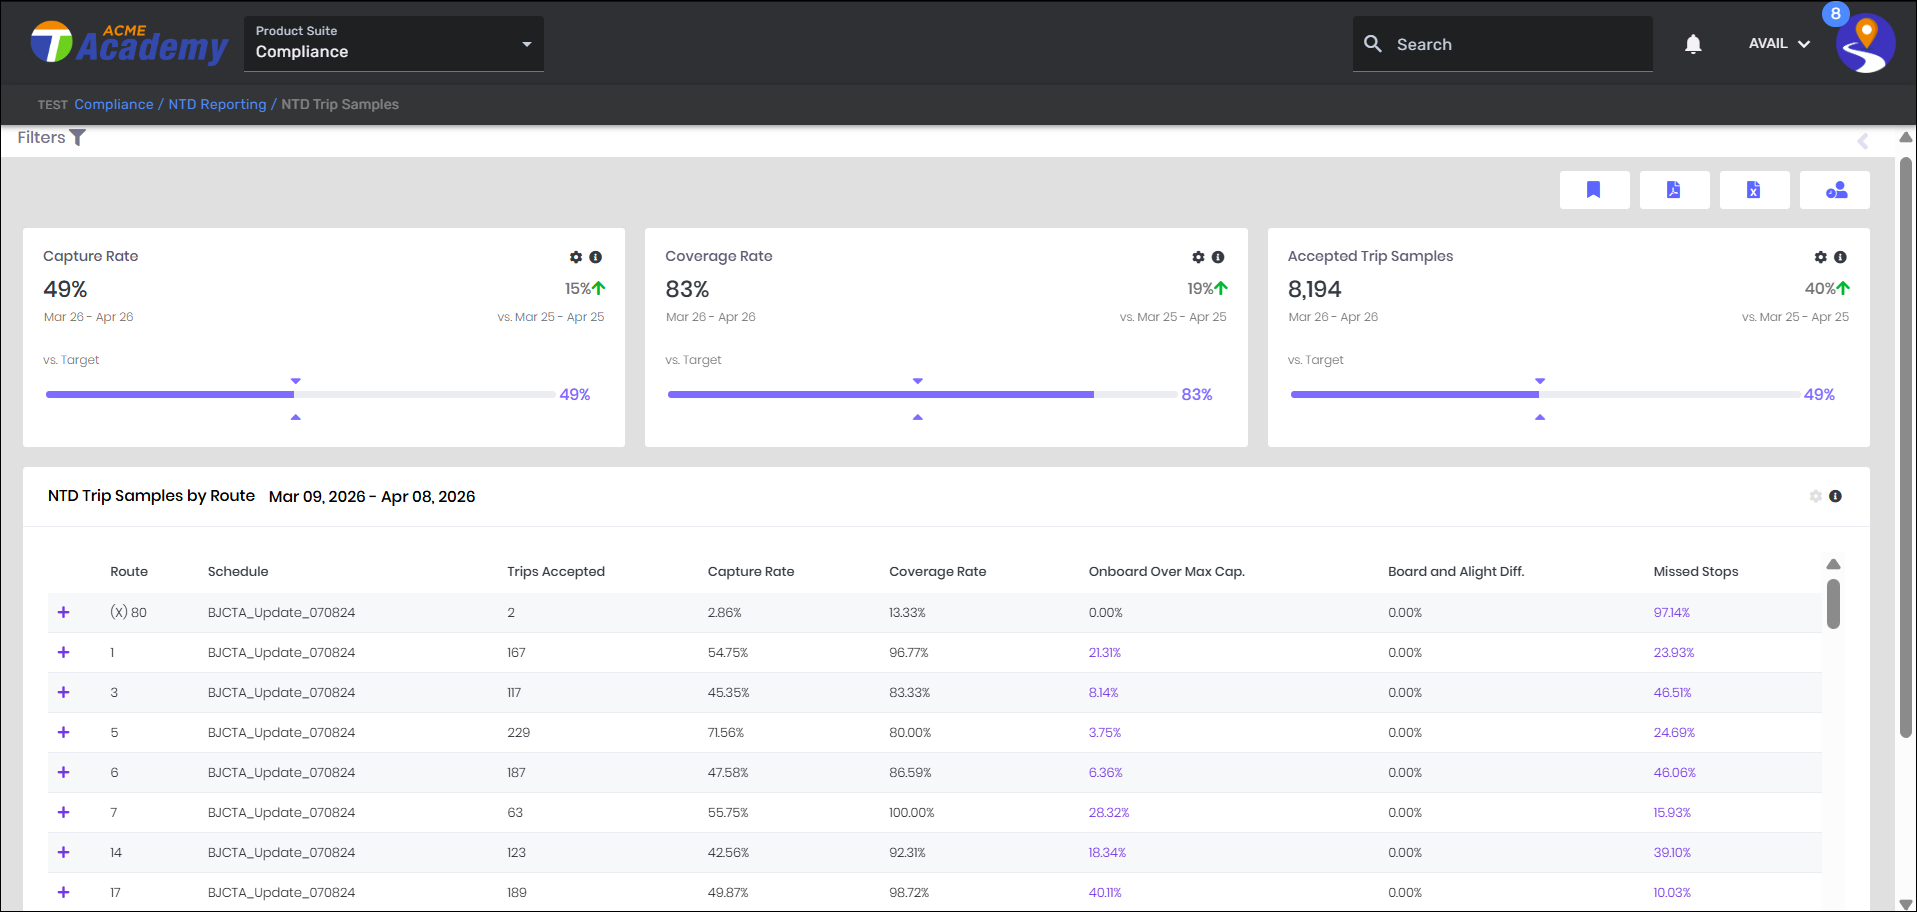Screen dimensions: 1917x912
Task: Open the notifications bell
Action: click(x=1692, y=44)
